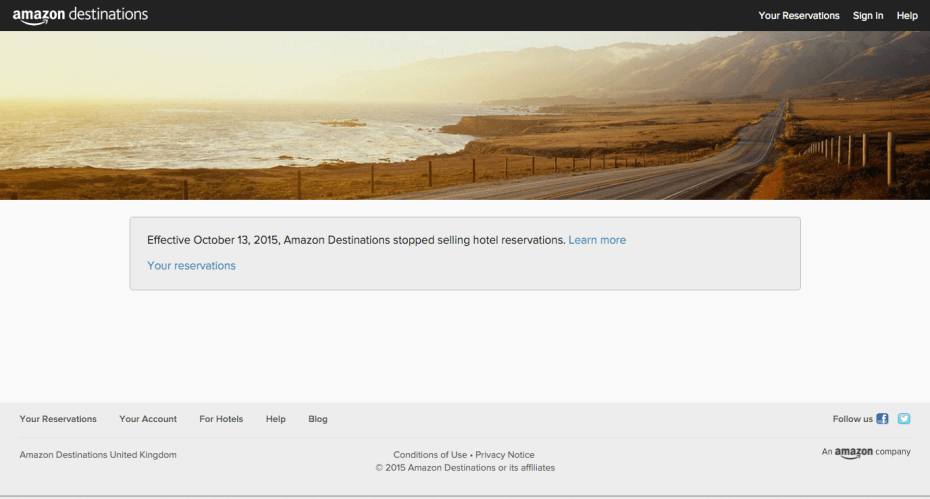The height and width of the screenshot is (499, 930).
Task: Open Help in the top navigation bar
Action: point(907,16)
